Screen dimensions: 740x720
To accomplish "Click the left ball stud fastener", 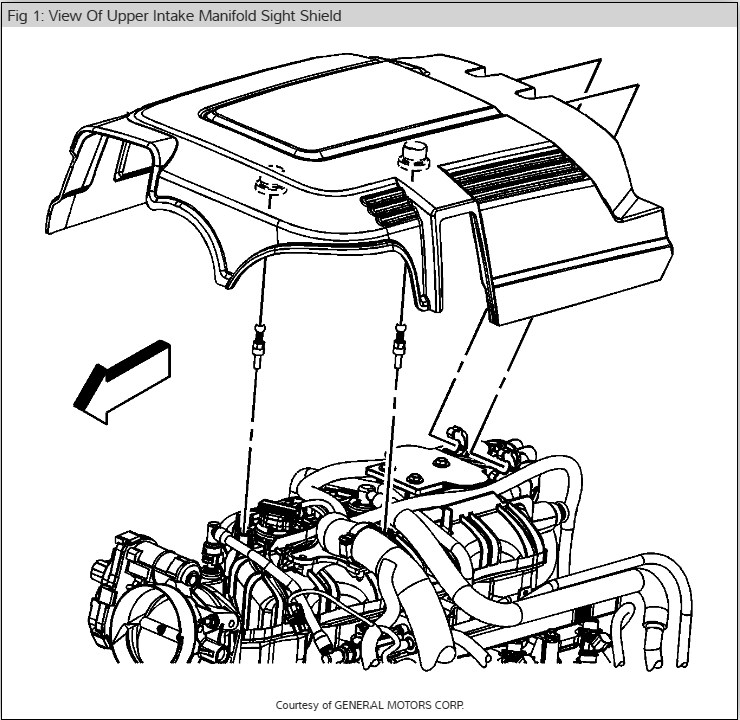I will coord(258,346).
